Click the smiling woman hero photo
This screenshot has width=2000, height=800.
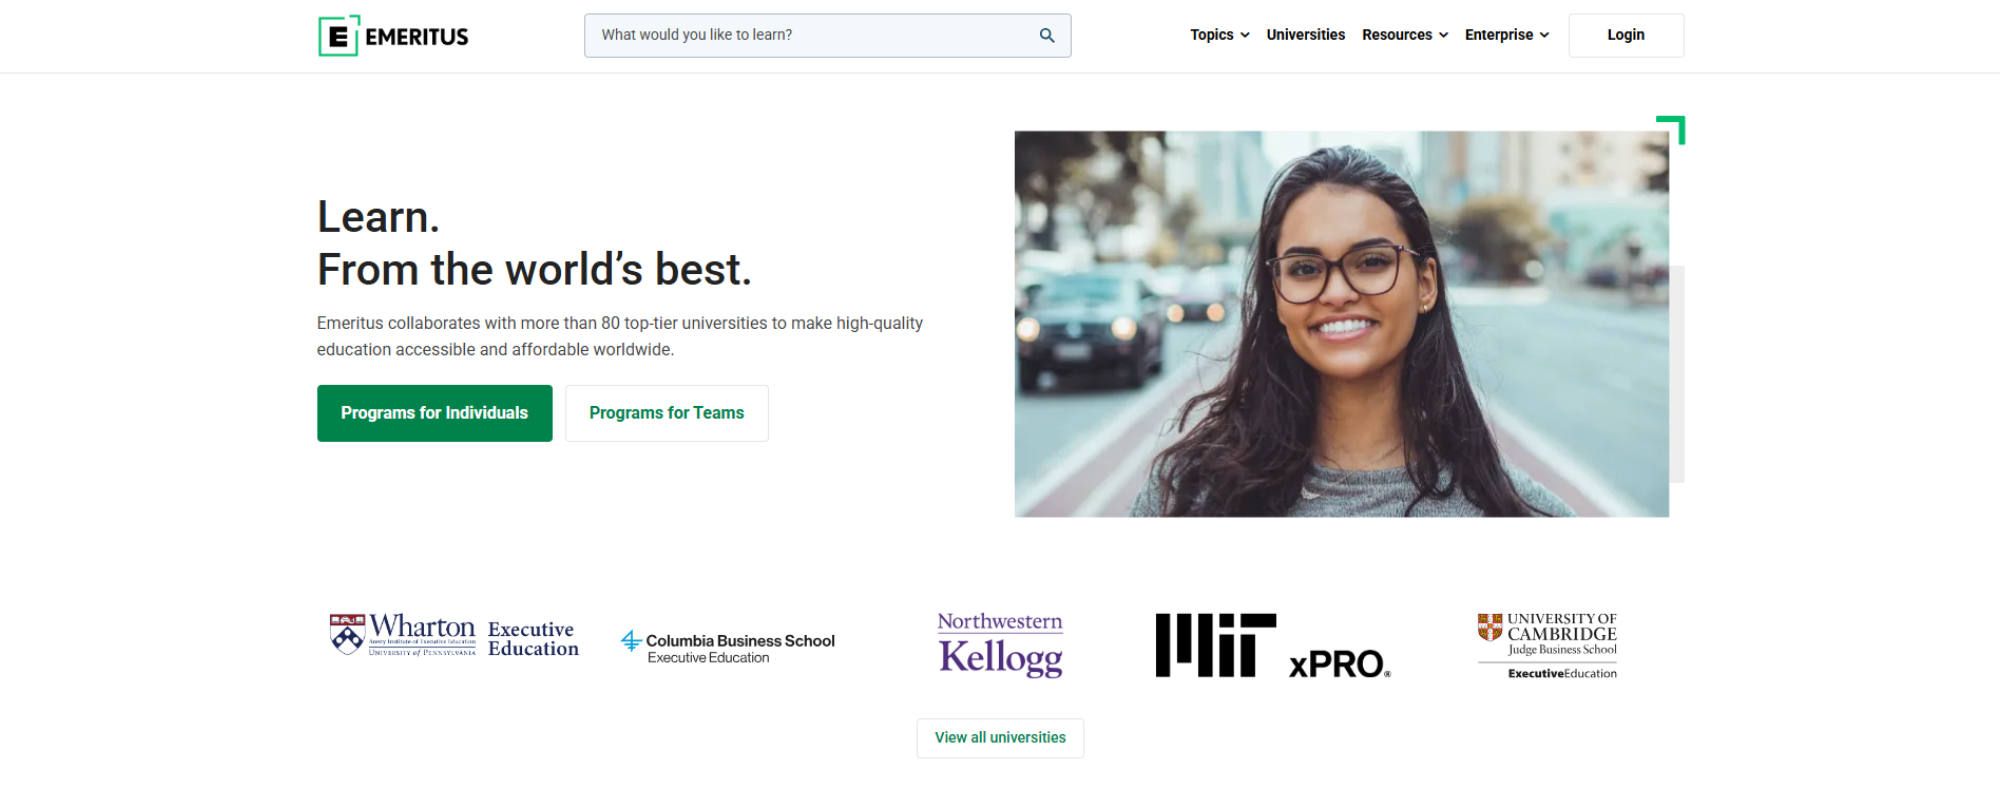point(1341,324)
